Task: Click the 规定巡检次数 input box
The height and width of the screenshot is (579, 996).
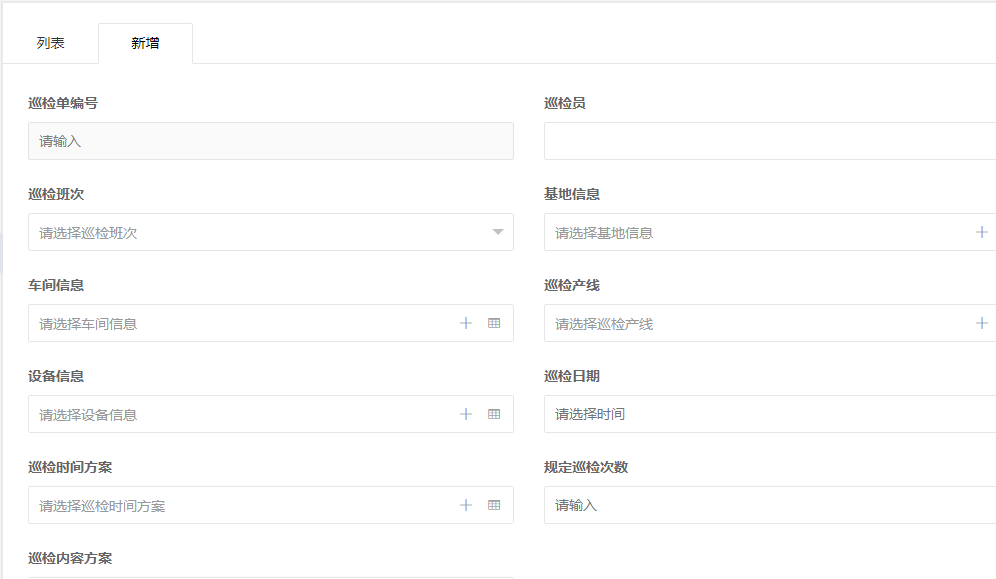Action: [750, 505]
